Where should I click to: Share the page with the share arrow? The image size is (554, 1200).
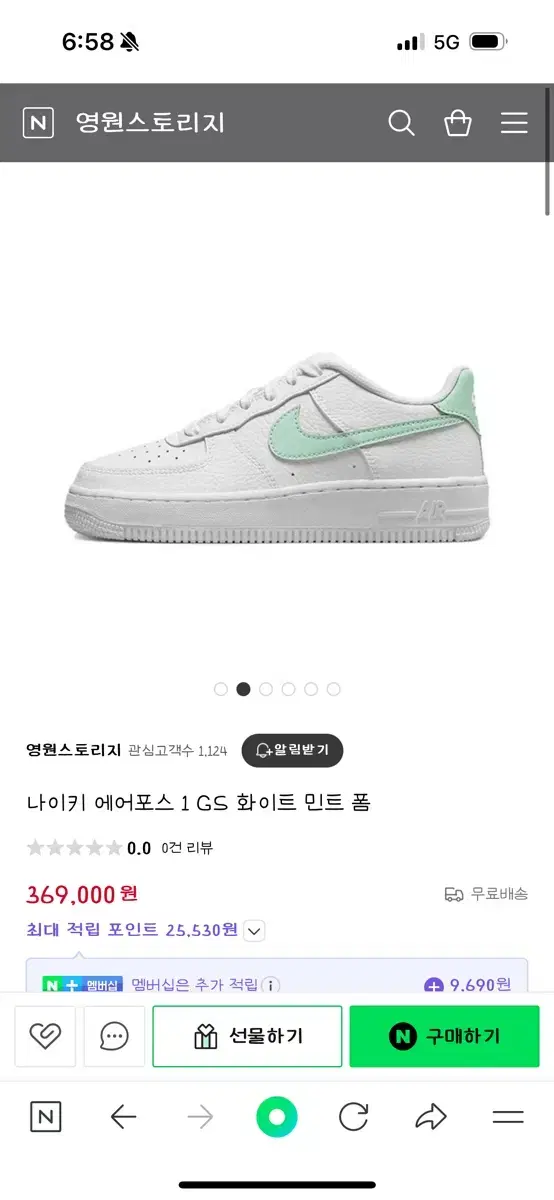coord(430,1117)
